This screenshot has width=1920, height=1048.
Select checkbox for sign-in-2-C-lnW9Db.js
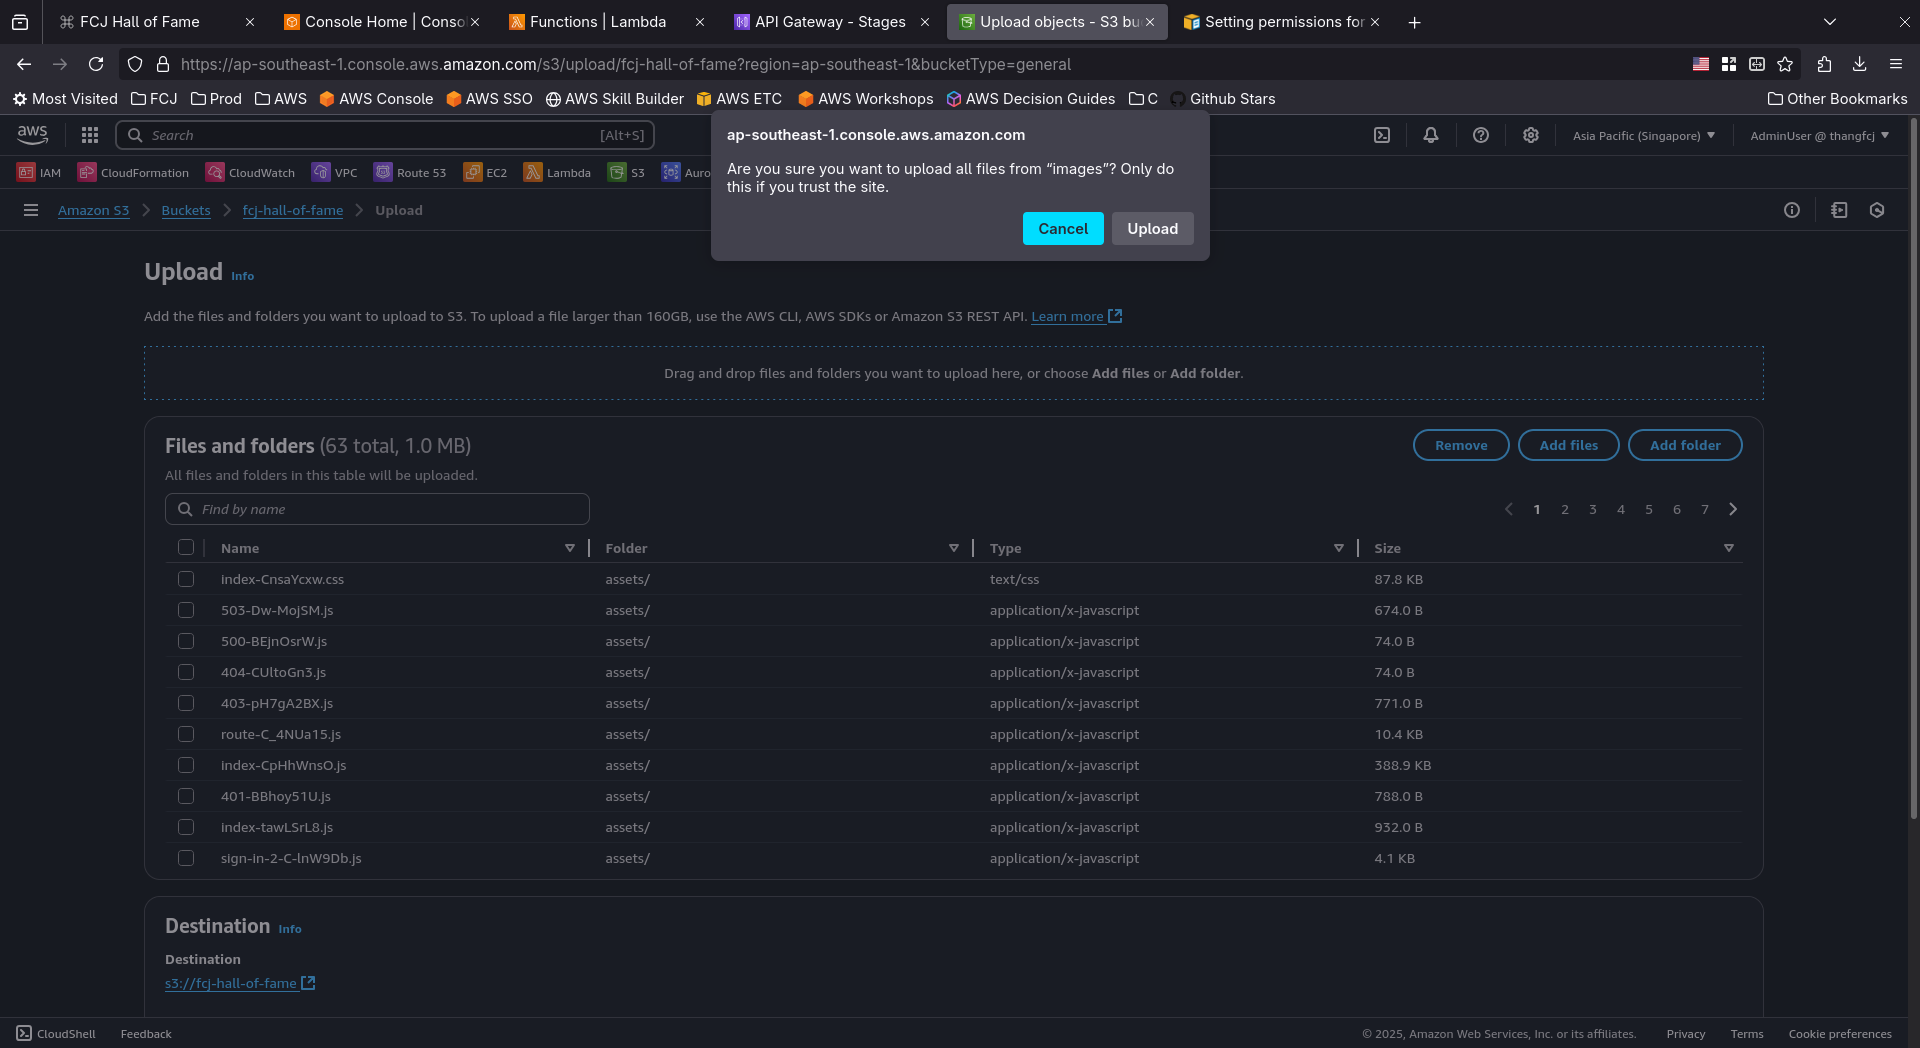[186, 858]
